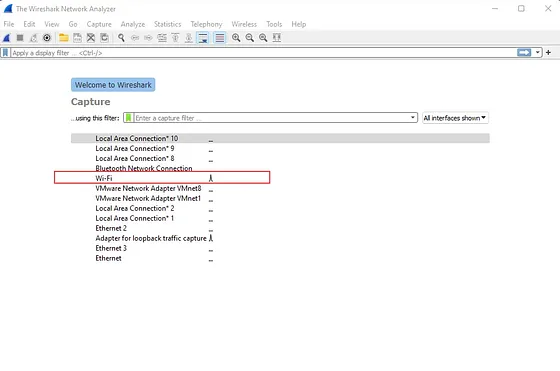Screen dimensions: 560x371
Task: Open a capture file folder icon
Action: (x=64, y=37)
